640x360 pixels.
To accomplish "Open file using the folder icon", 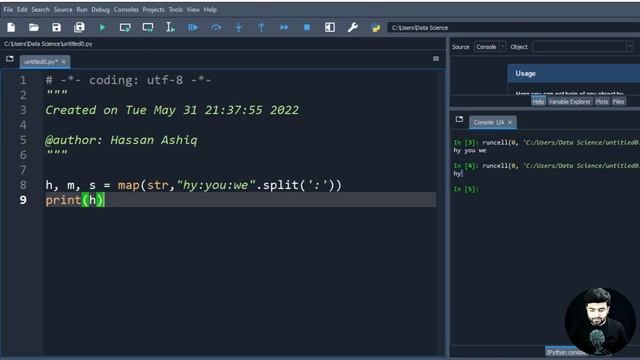I will (x=34, y=27).
